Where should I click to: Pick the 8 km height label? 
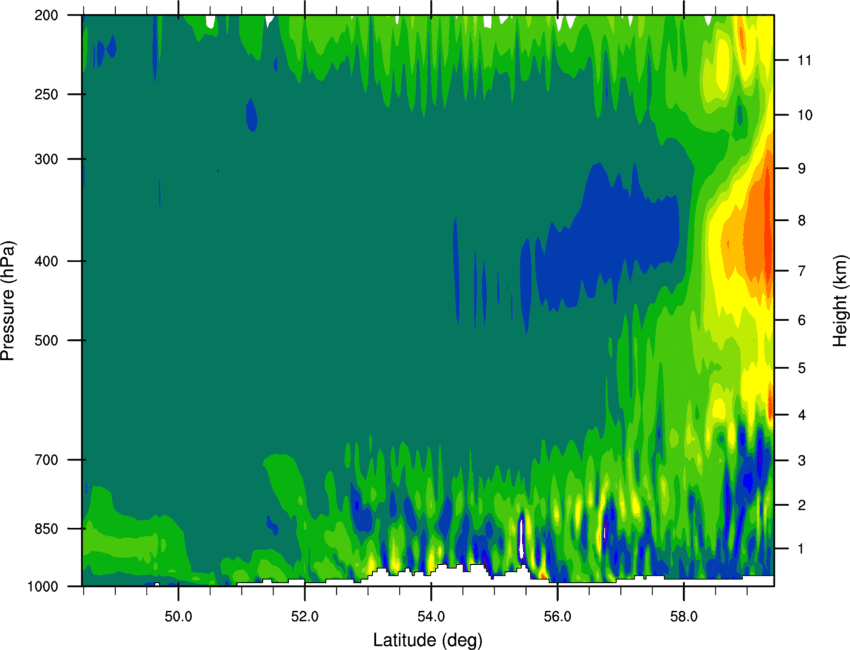click(x=801, y=221)
